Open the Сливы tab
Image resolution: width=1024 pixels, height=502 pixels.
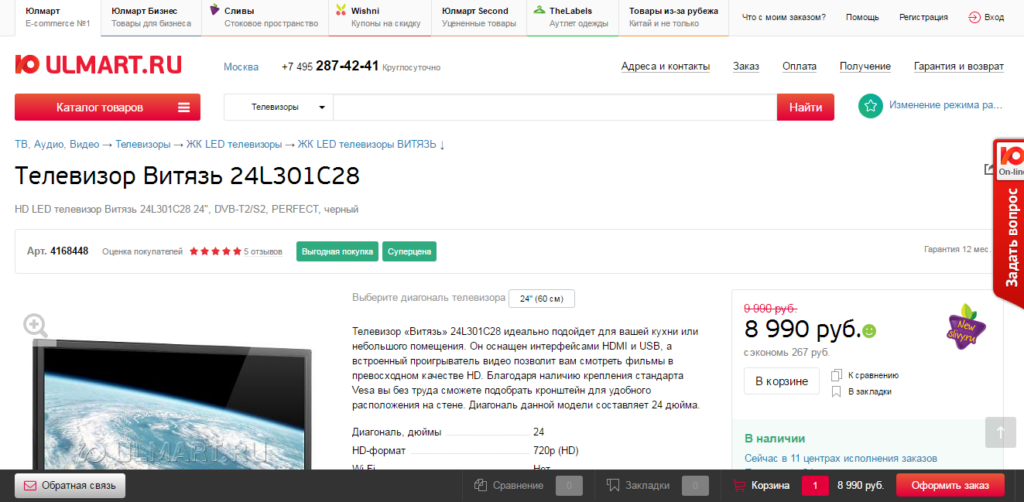pos(265,18)
